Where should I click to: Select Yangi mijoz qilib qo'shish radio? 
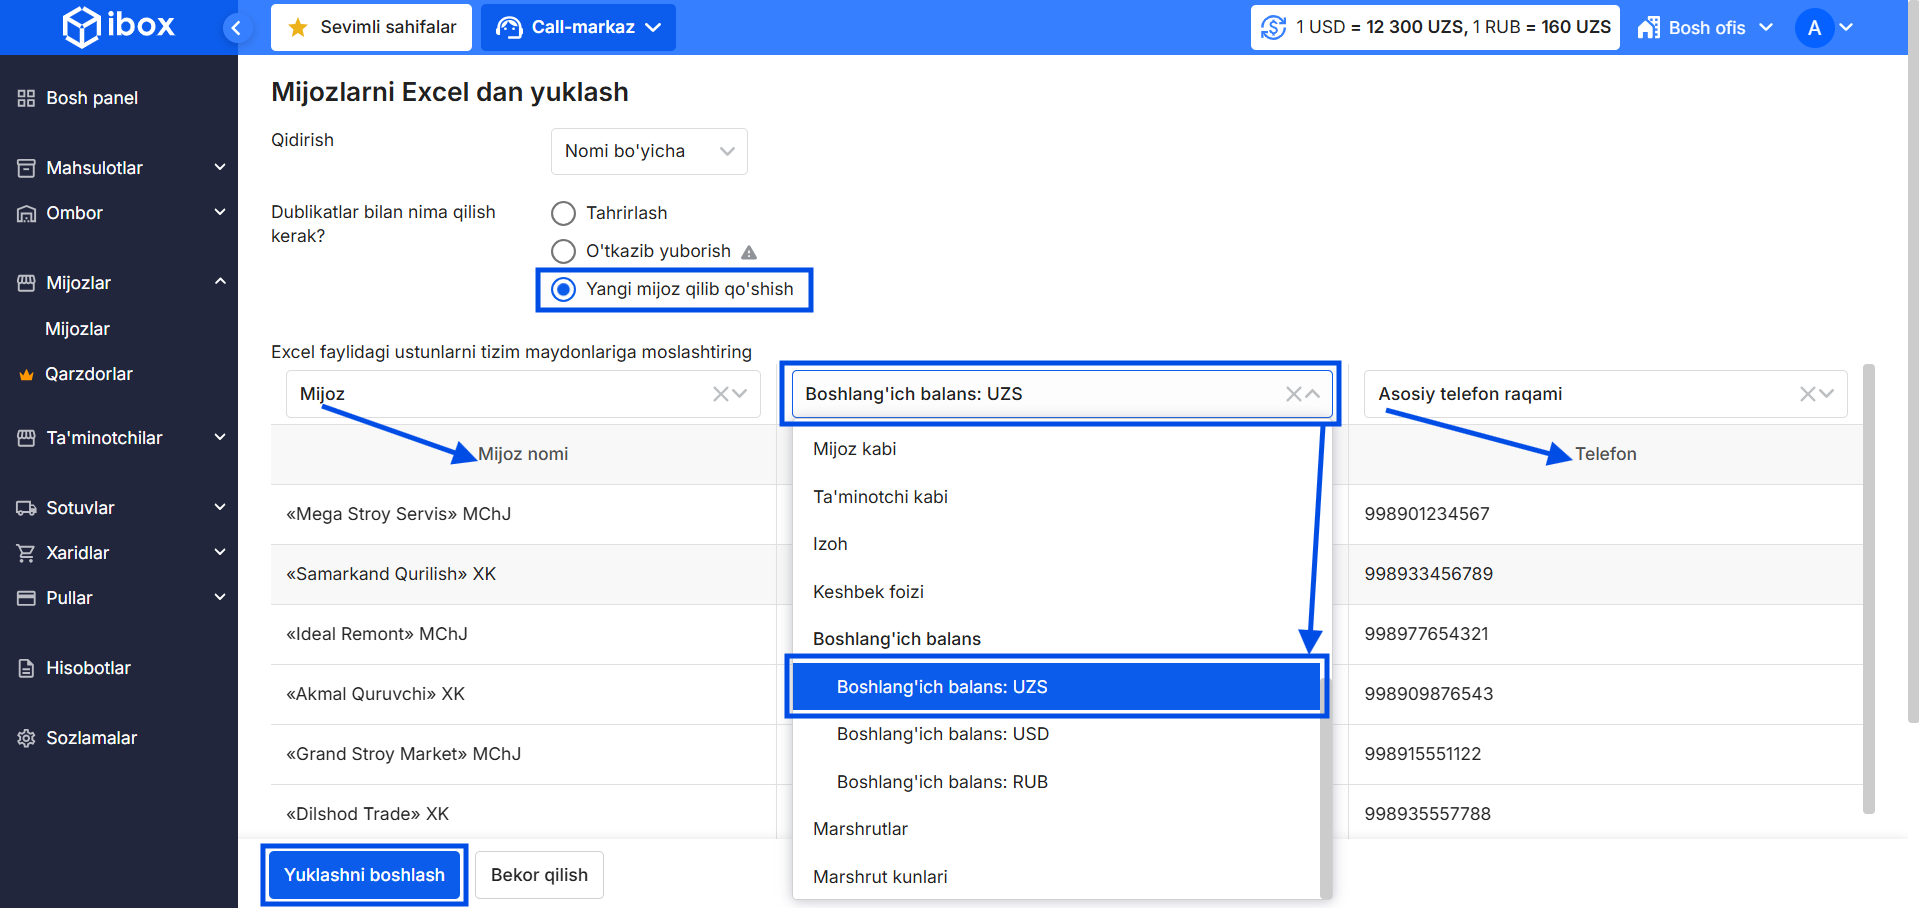564,289
